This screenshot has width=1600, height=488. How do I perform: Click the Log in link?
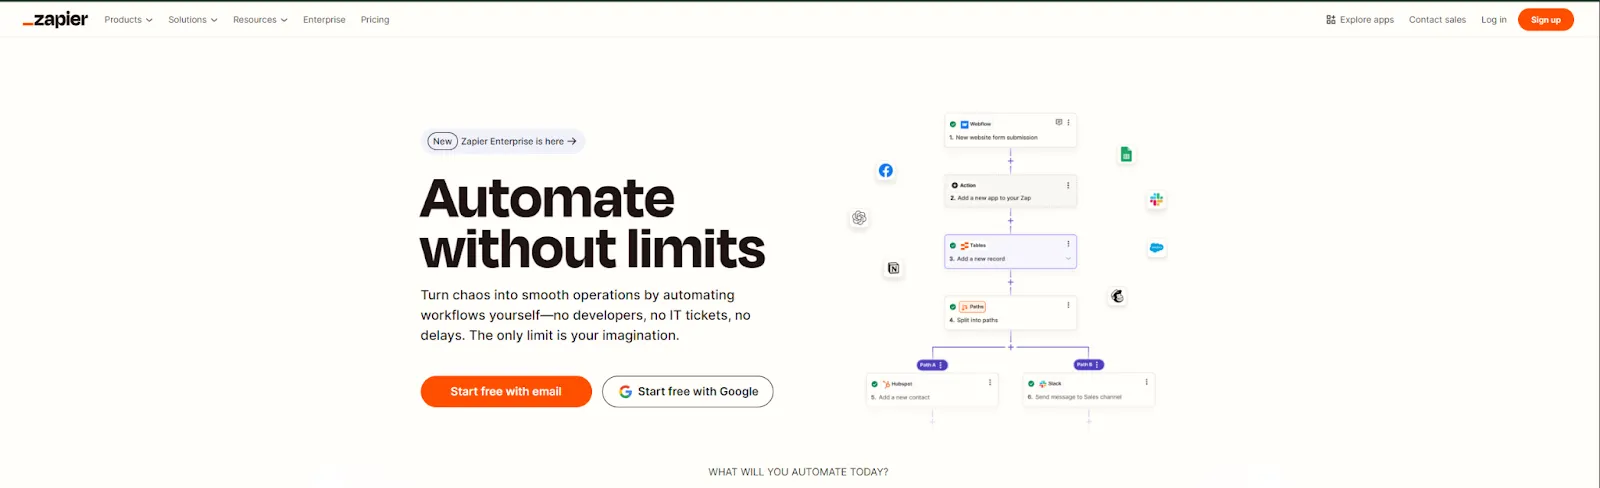click(1494, 20)
